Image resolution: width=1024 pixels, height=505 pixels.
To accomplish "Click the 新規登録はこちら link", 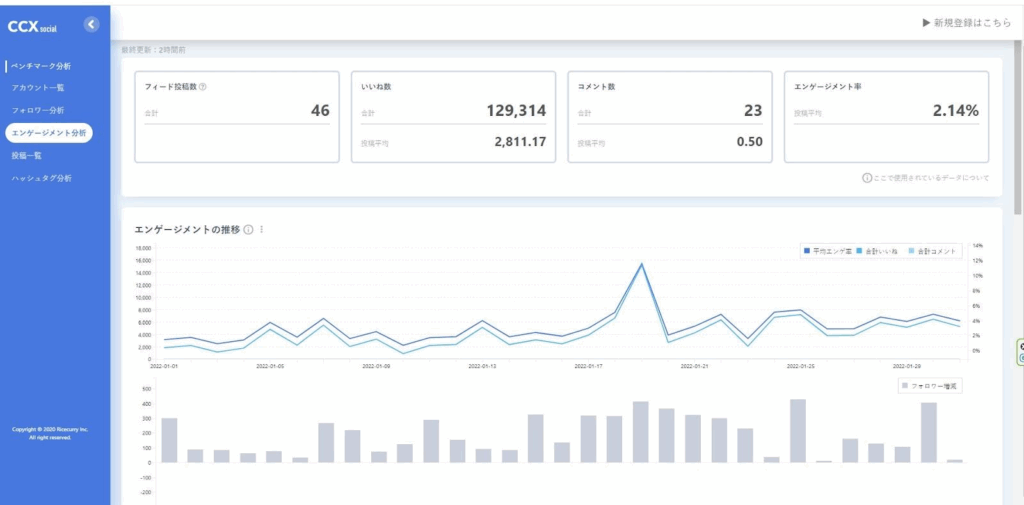I will [972, 23].
